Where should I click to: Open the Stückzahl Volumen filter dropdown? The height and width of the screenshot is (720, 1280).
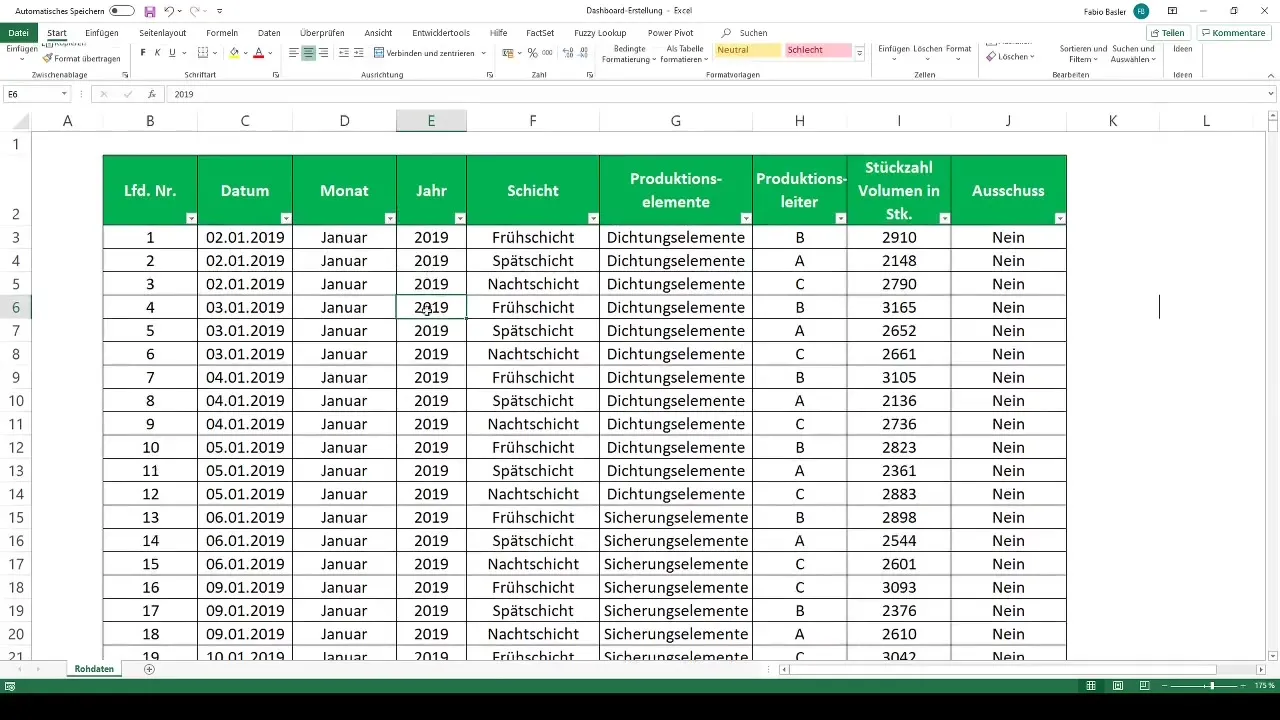[x=944, y=218]
